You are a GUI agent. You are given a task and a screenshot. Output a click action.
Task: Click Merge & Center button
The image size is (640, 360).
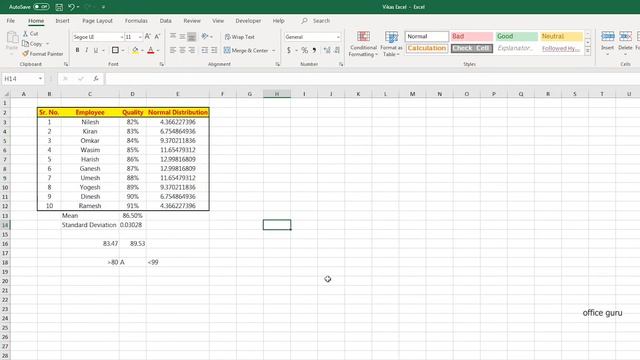[246, 50]
